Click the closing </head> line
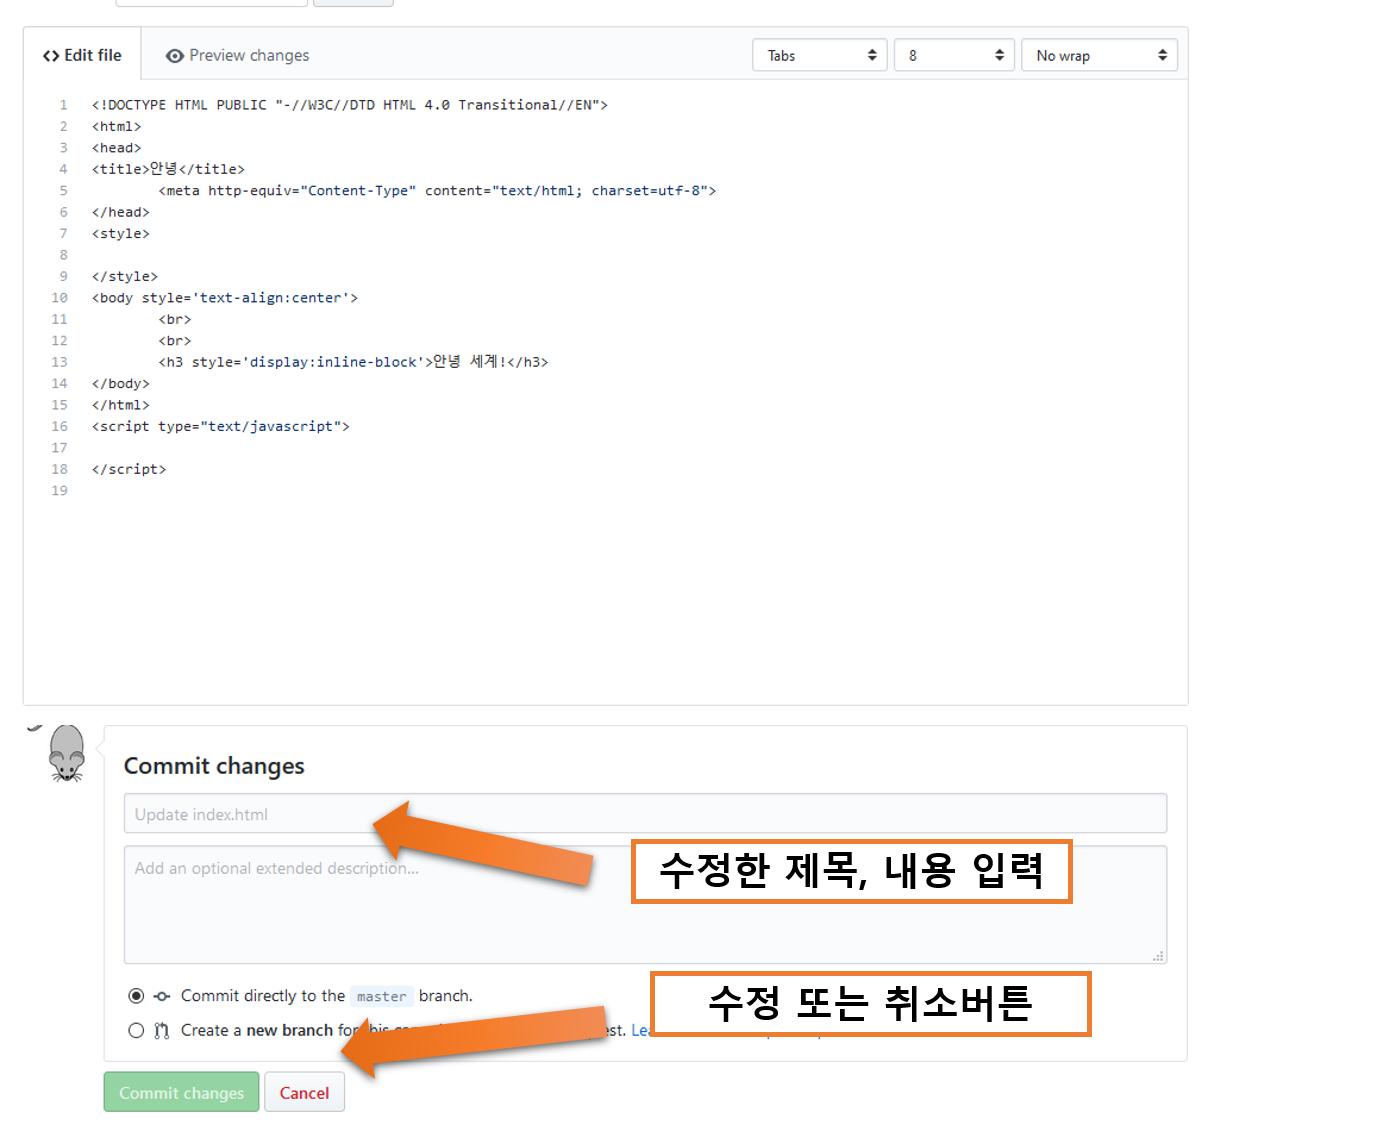This screenshot has width=1377, height=1125. click(120, 212)
